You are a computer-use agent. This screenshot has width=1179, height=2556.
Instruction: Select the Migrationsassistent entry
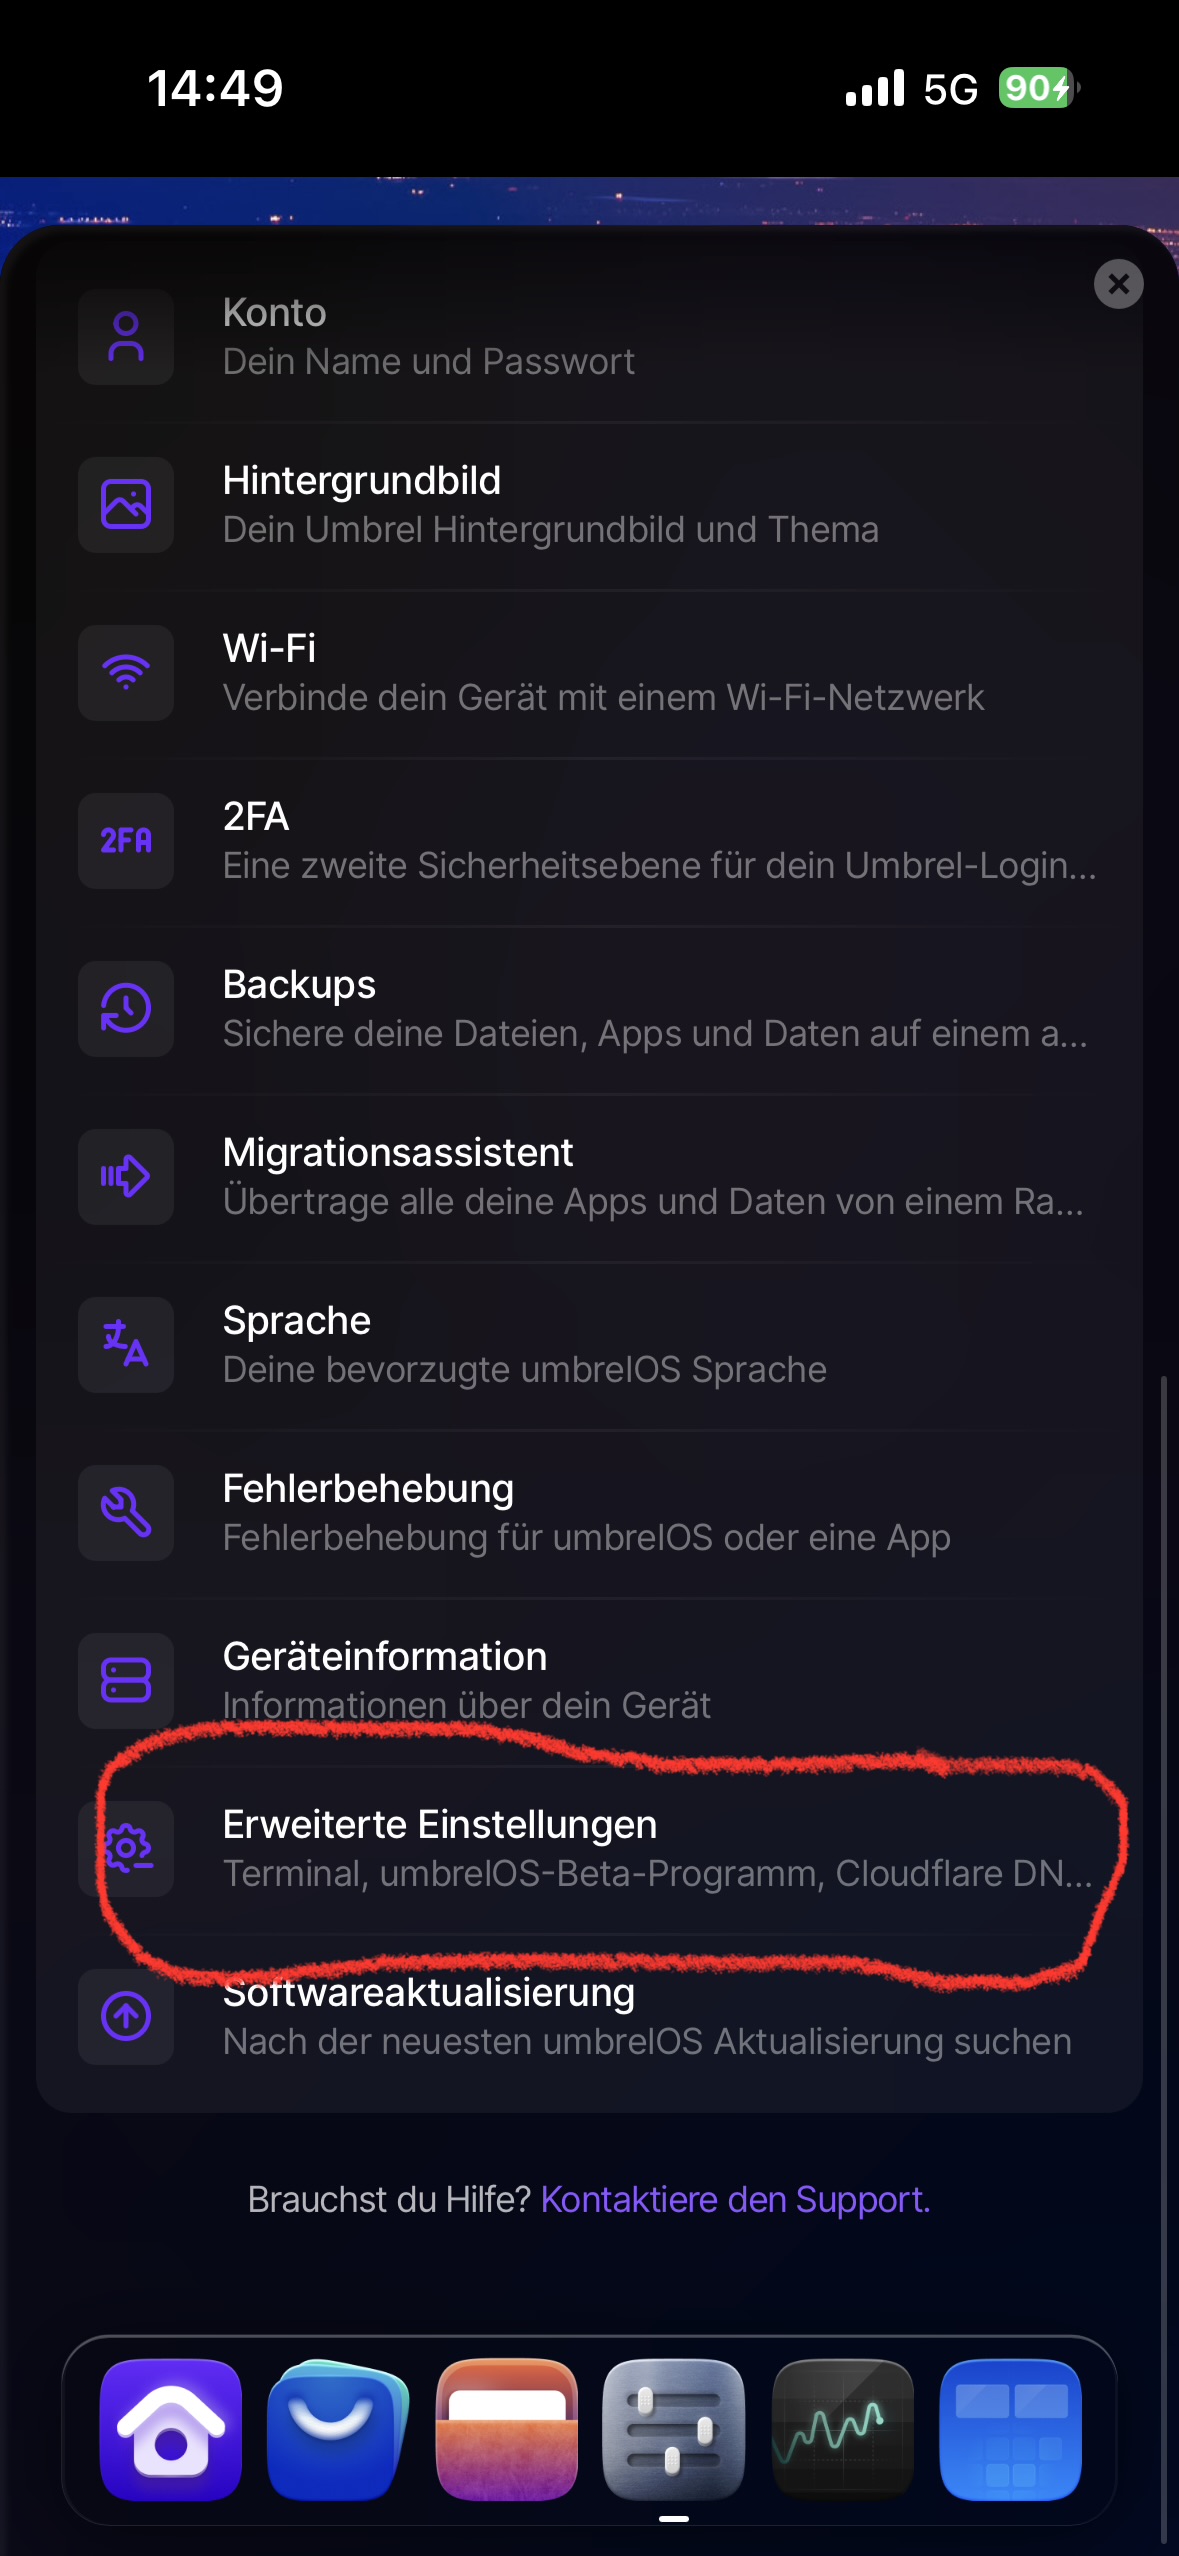(600, 1177)
